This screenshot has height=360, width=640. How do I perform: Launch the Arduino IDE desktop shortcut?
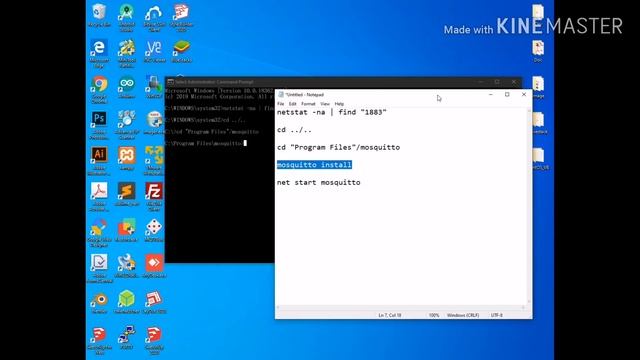(x=127, y=87)
